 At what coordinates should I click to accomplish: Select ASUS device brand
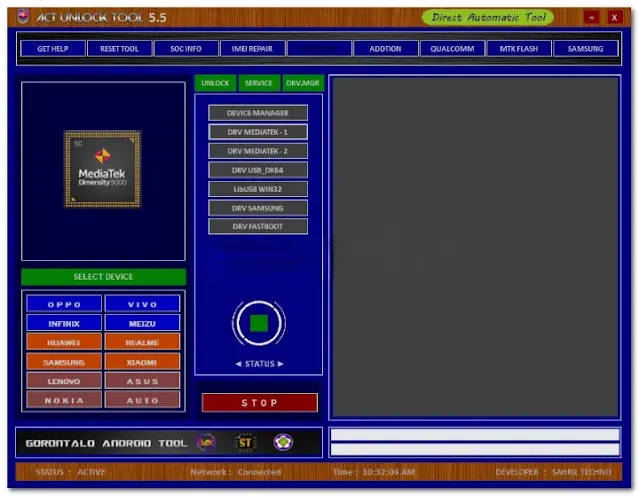[142, 381]
